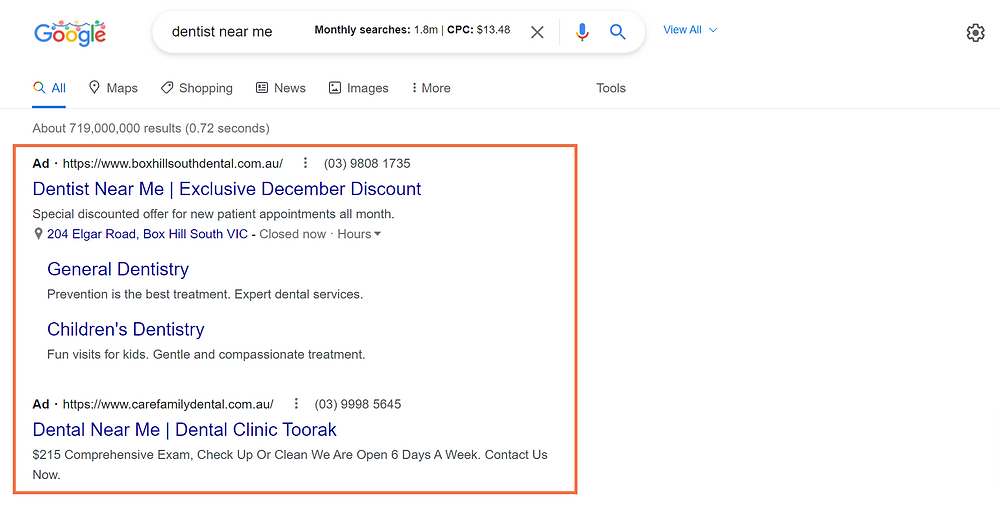Switch to the News tab
The height and width of the screenshot is (507, 1000).
[281, 88]
